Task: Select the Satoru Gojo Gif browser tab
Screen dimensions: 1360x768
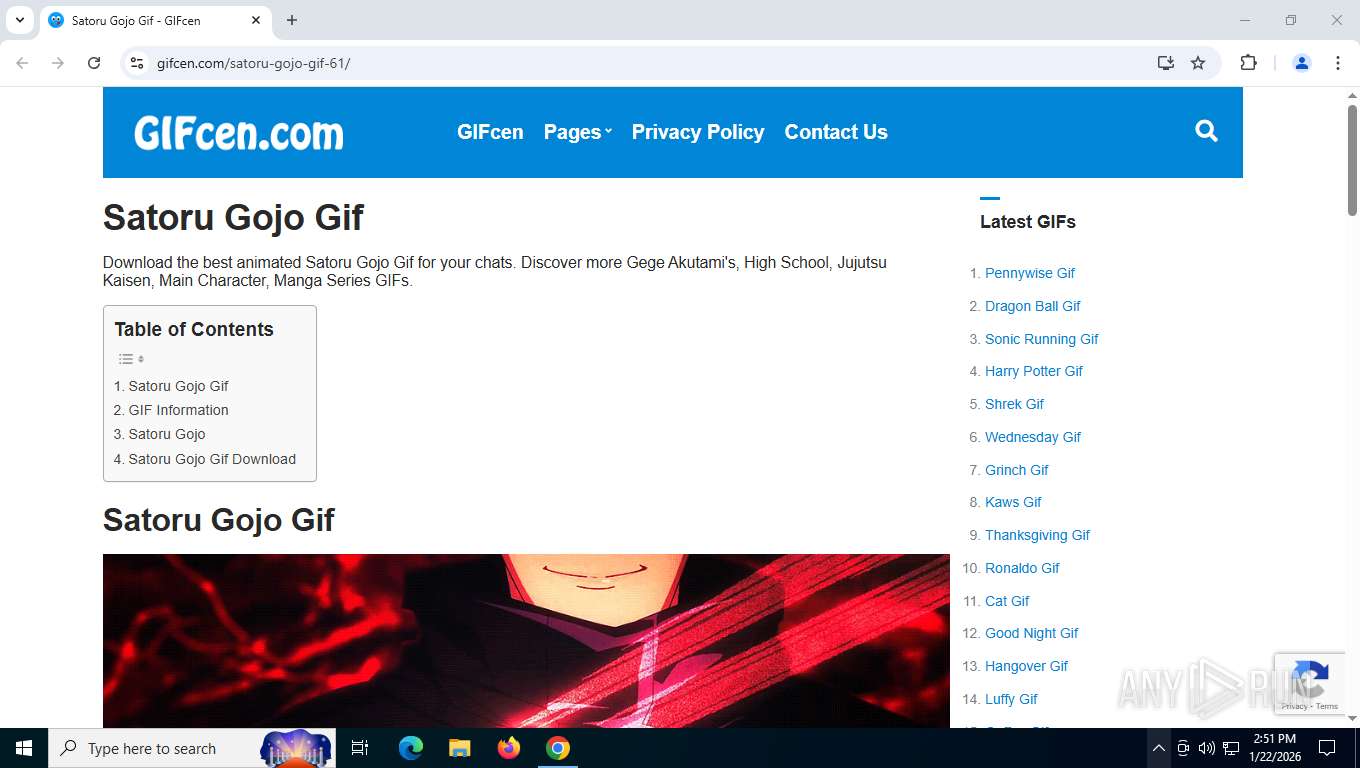Action: [155, 20]
